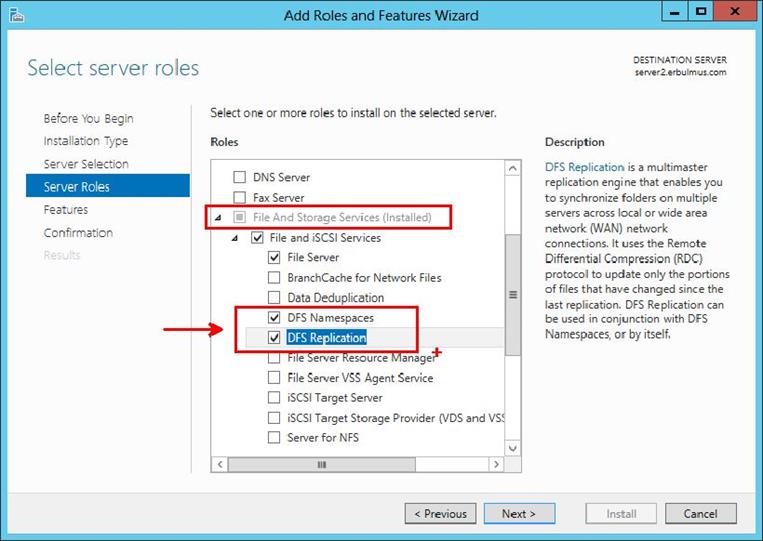The image size is (763, 541).
Task: Select Server Roles step
Action: pos(108,186)
